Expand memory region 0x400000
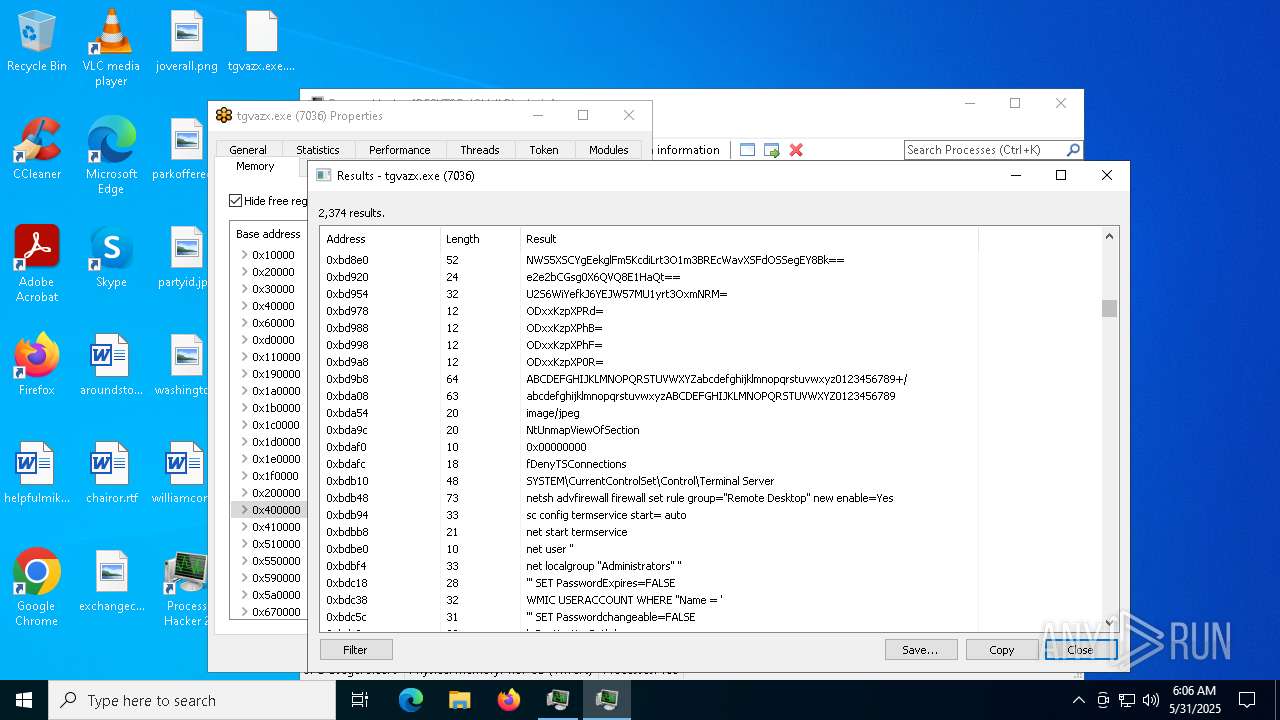Screen dimensions: 1280x720 (x=245, y=510)
